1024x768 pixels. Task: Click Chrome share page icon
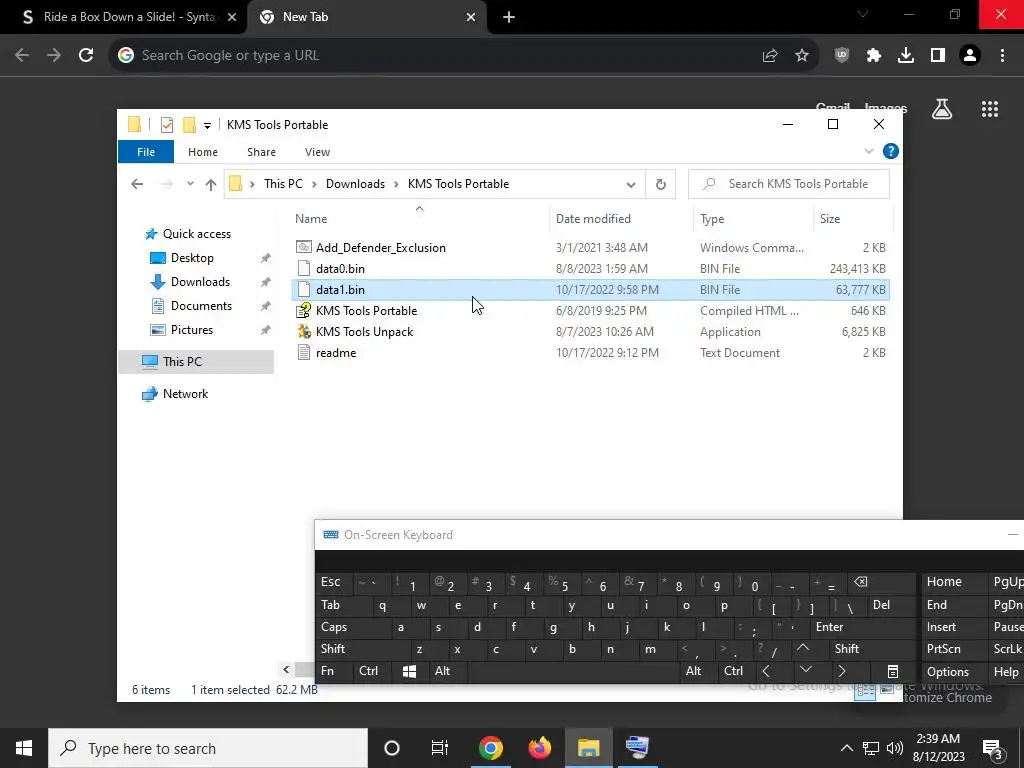(x=770, y=56)
